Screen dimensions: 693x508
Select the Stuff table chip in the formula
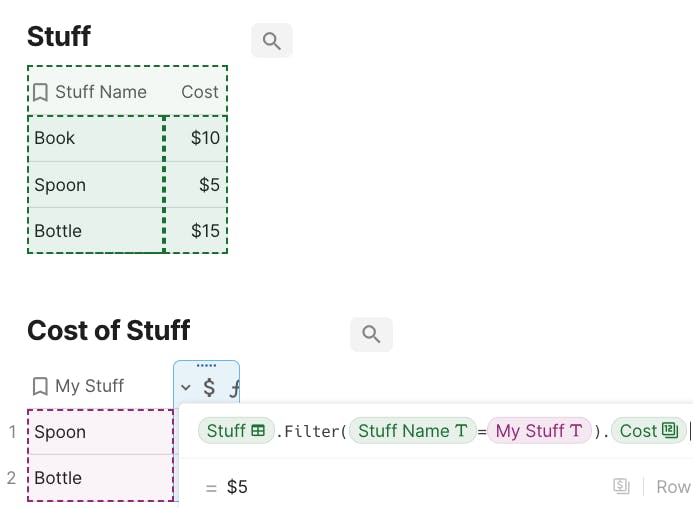click(x=235, y=431)
